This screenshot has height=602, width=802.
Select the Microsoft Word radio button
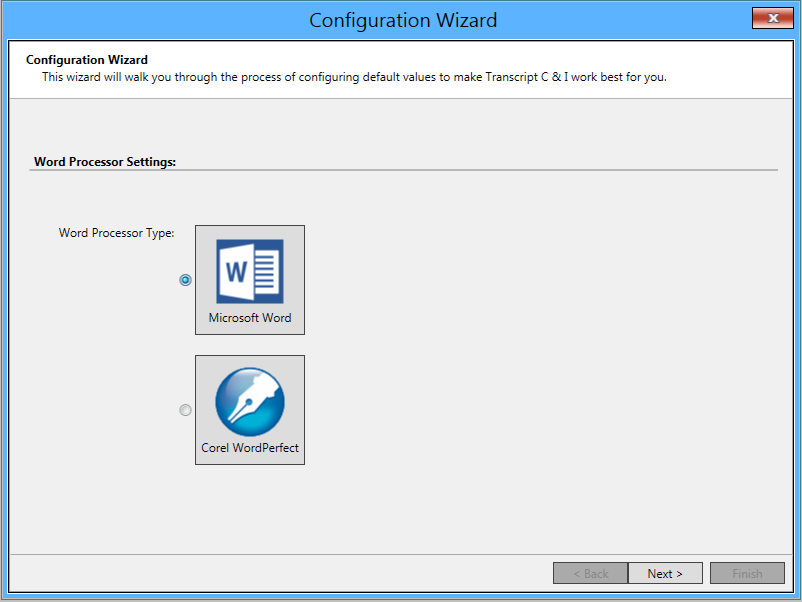tap(185, 280)
